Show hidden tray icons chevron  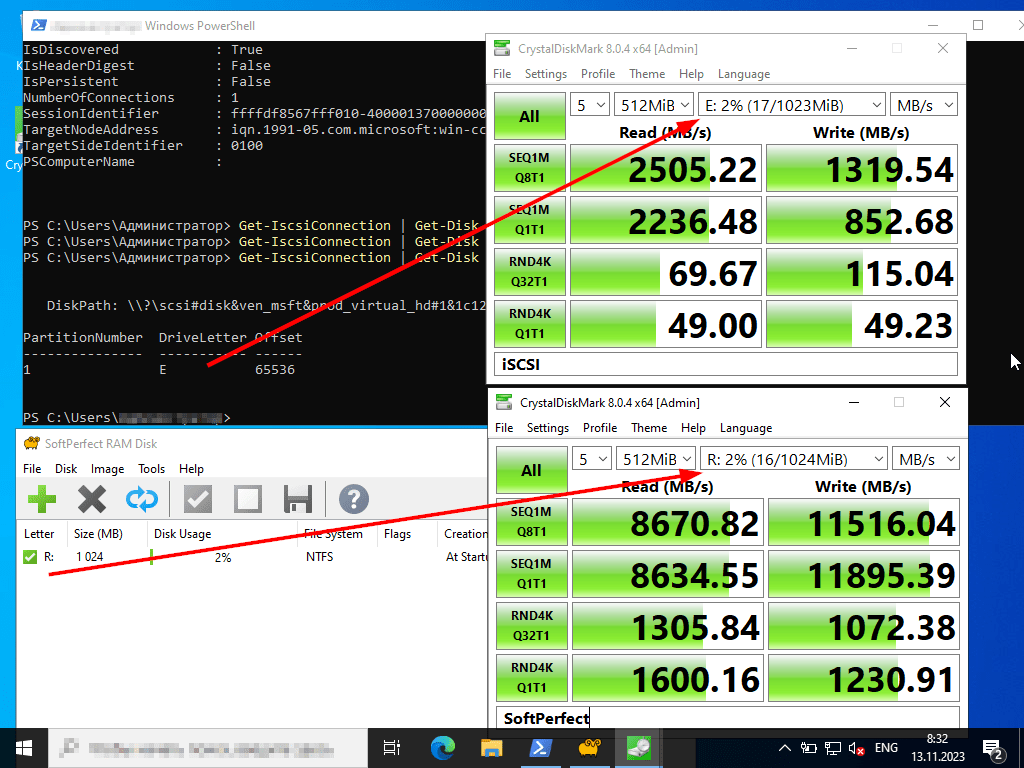785,748
